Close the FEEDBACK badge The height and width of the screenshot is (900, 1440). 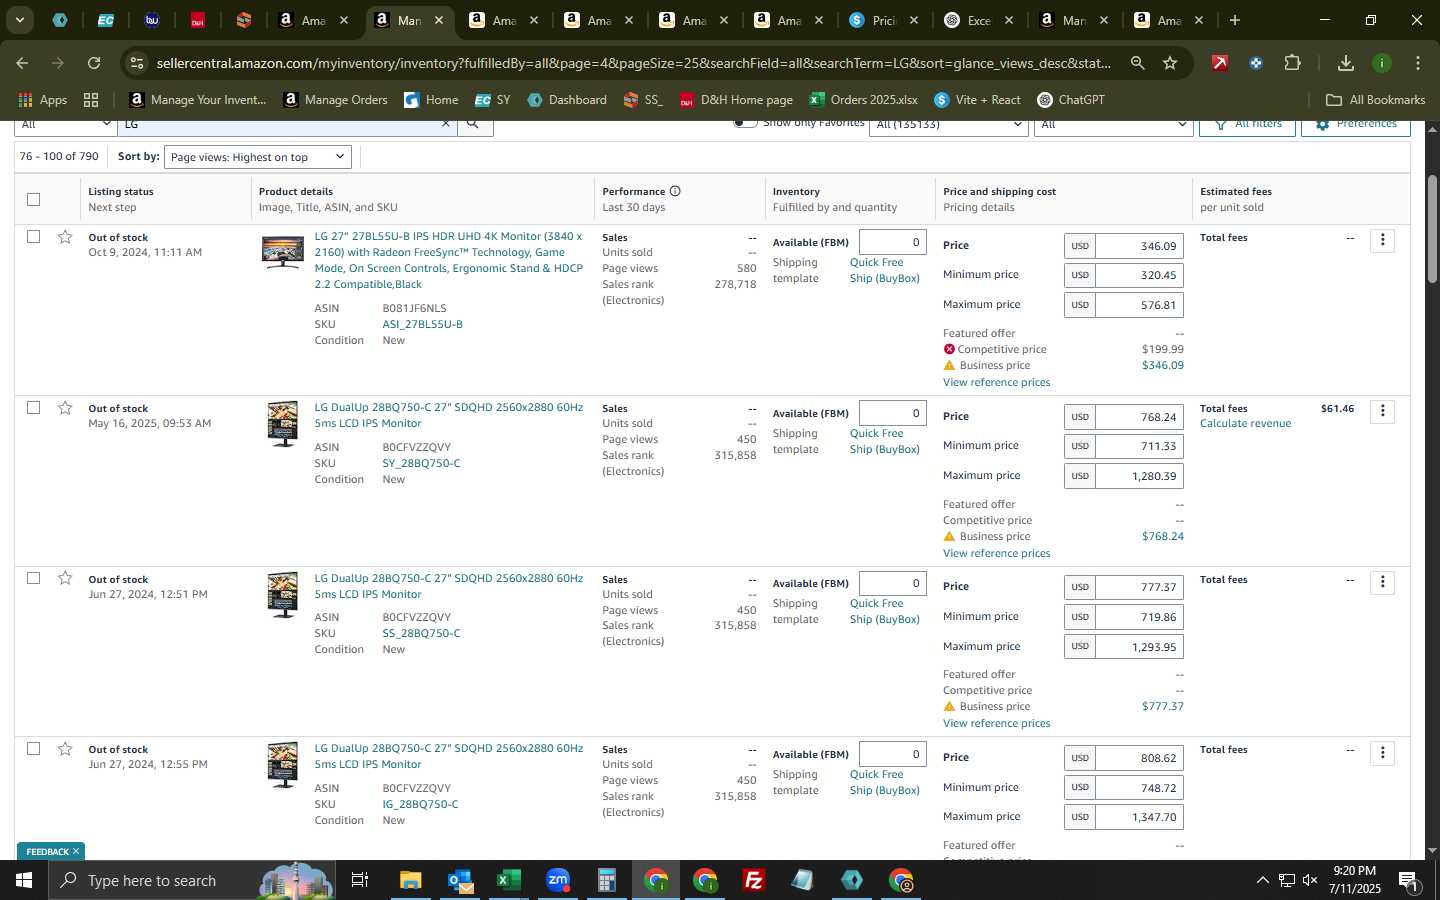click(x=75, y=851)
